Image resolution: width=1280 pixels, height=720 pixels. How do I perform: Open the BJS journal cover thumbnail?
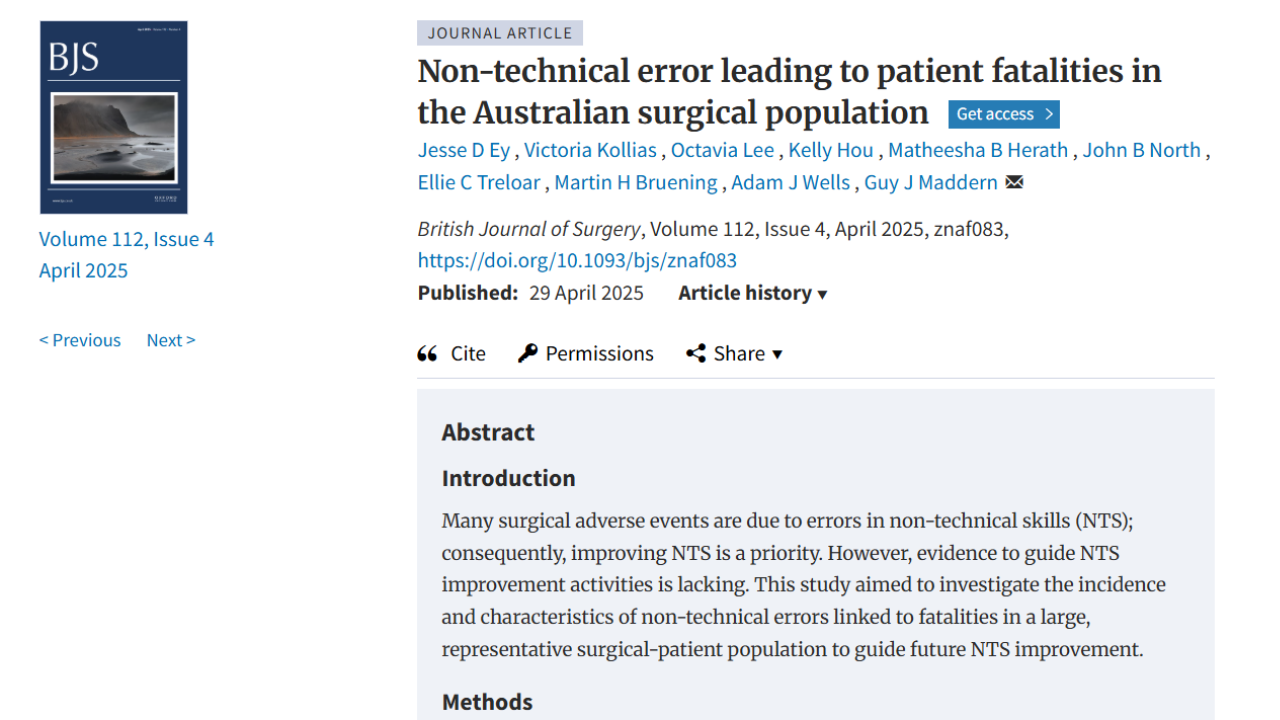pos(114,117)
